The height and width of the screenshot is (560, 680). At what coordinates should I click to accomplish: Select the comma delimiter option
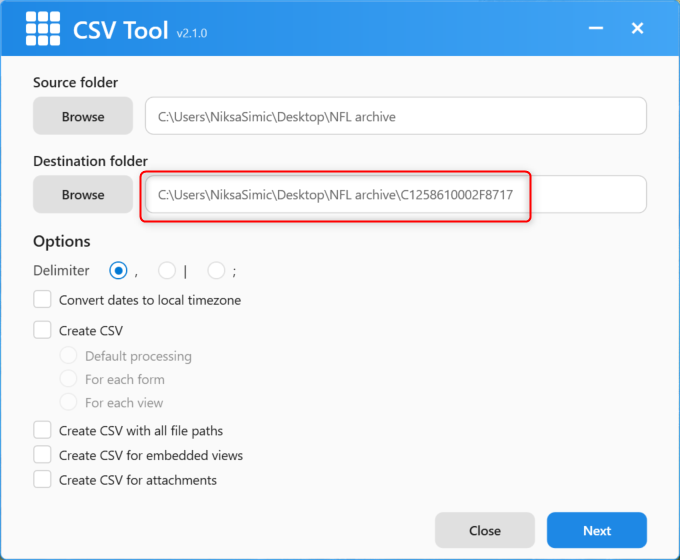pyautogui.click(x=119, y=270)
